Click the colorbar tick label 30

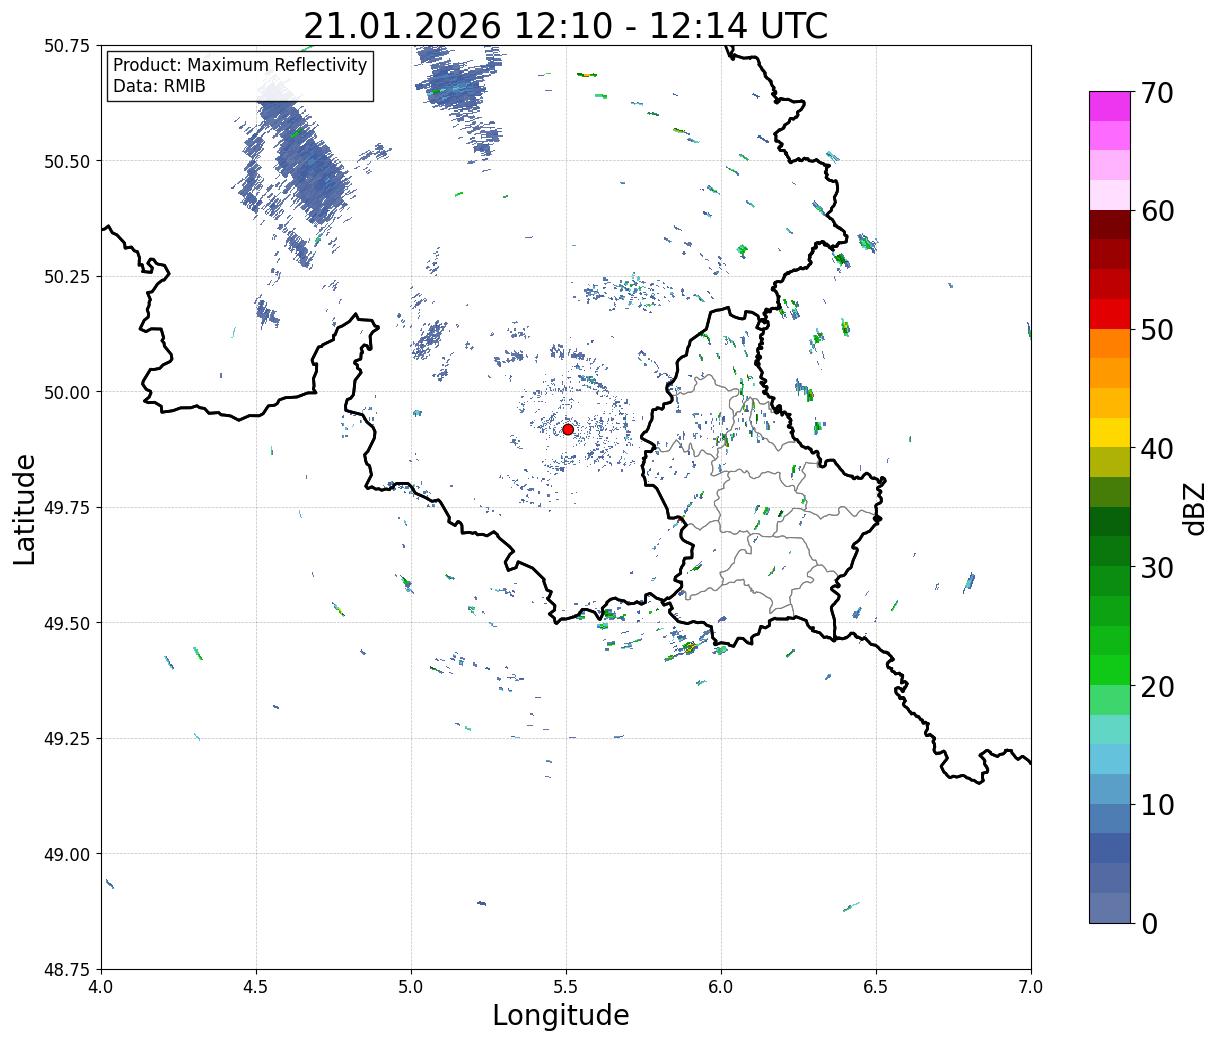tap(1157, 568)
